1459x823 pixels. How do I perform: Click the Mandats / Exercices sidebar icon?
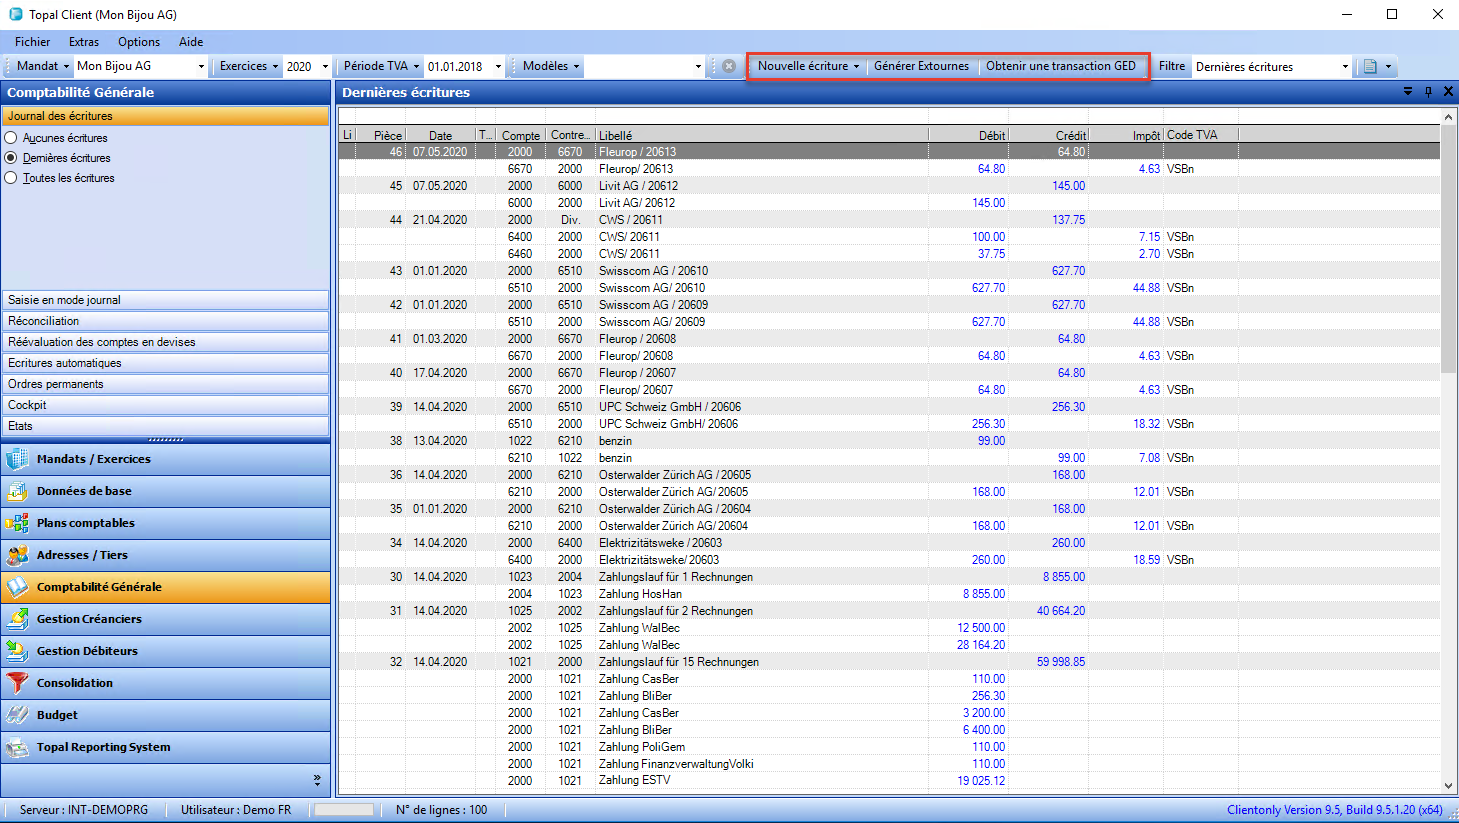pos(17,459)
